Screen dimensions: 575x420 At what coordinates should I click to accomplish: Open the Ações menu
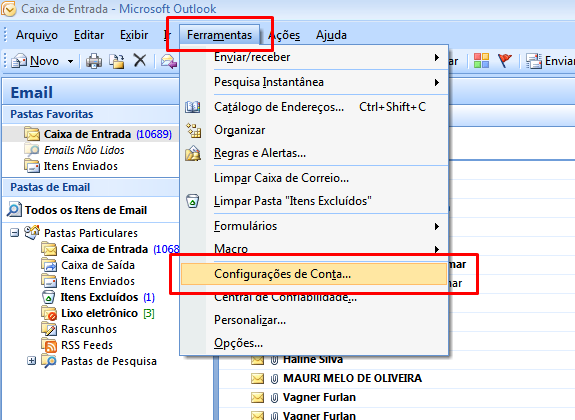click(284, 35)
